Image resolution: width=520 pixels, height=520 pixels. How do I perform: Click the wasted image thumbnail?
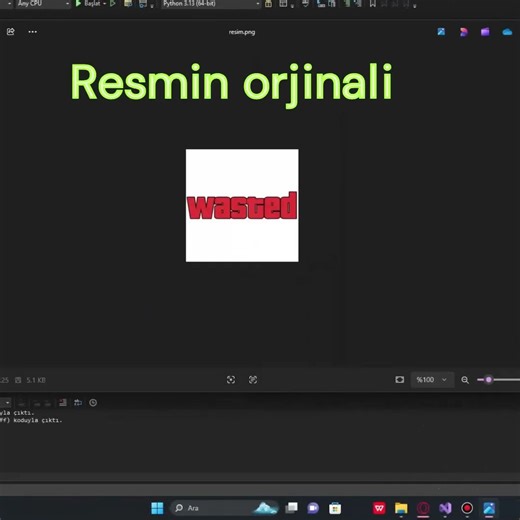[x=242, y=205]
